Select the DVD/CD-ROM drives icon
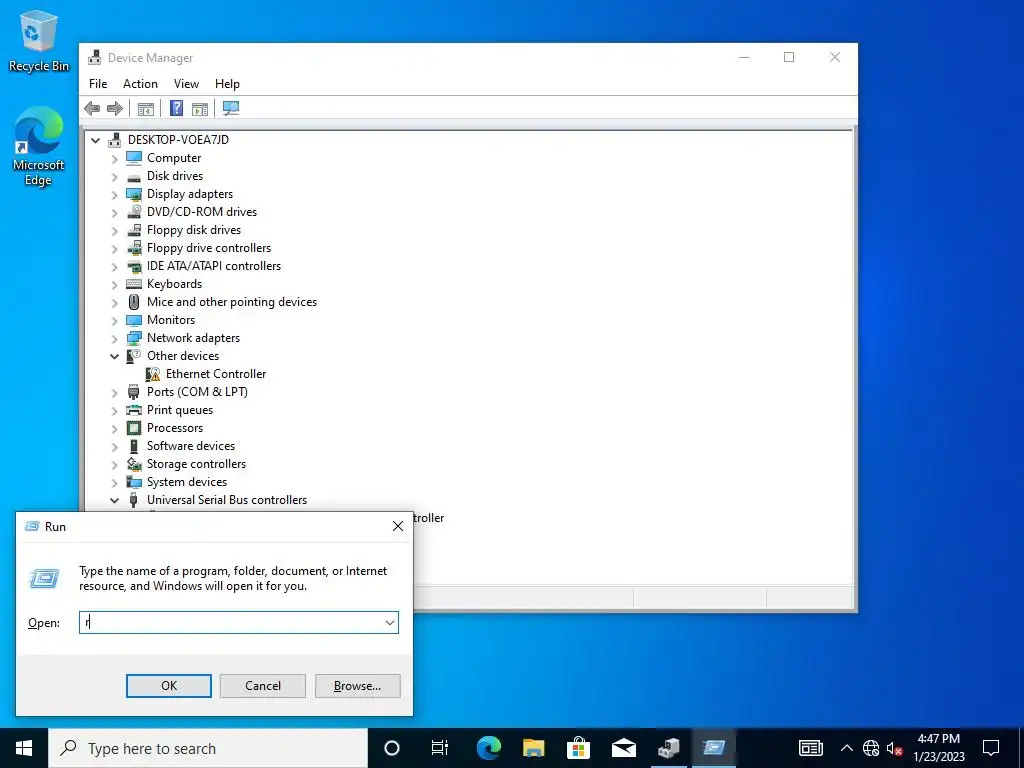Screen dimensions: 1024x768 point(134,212)
